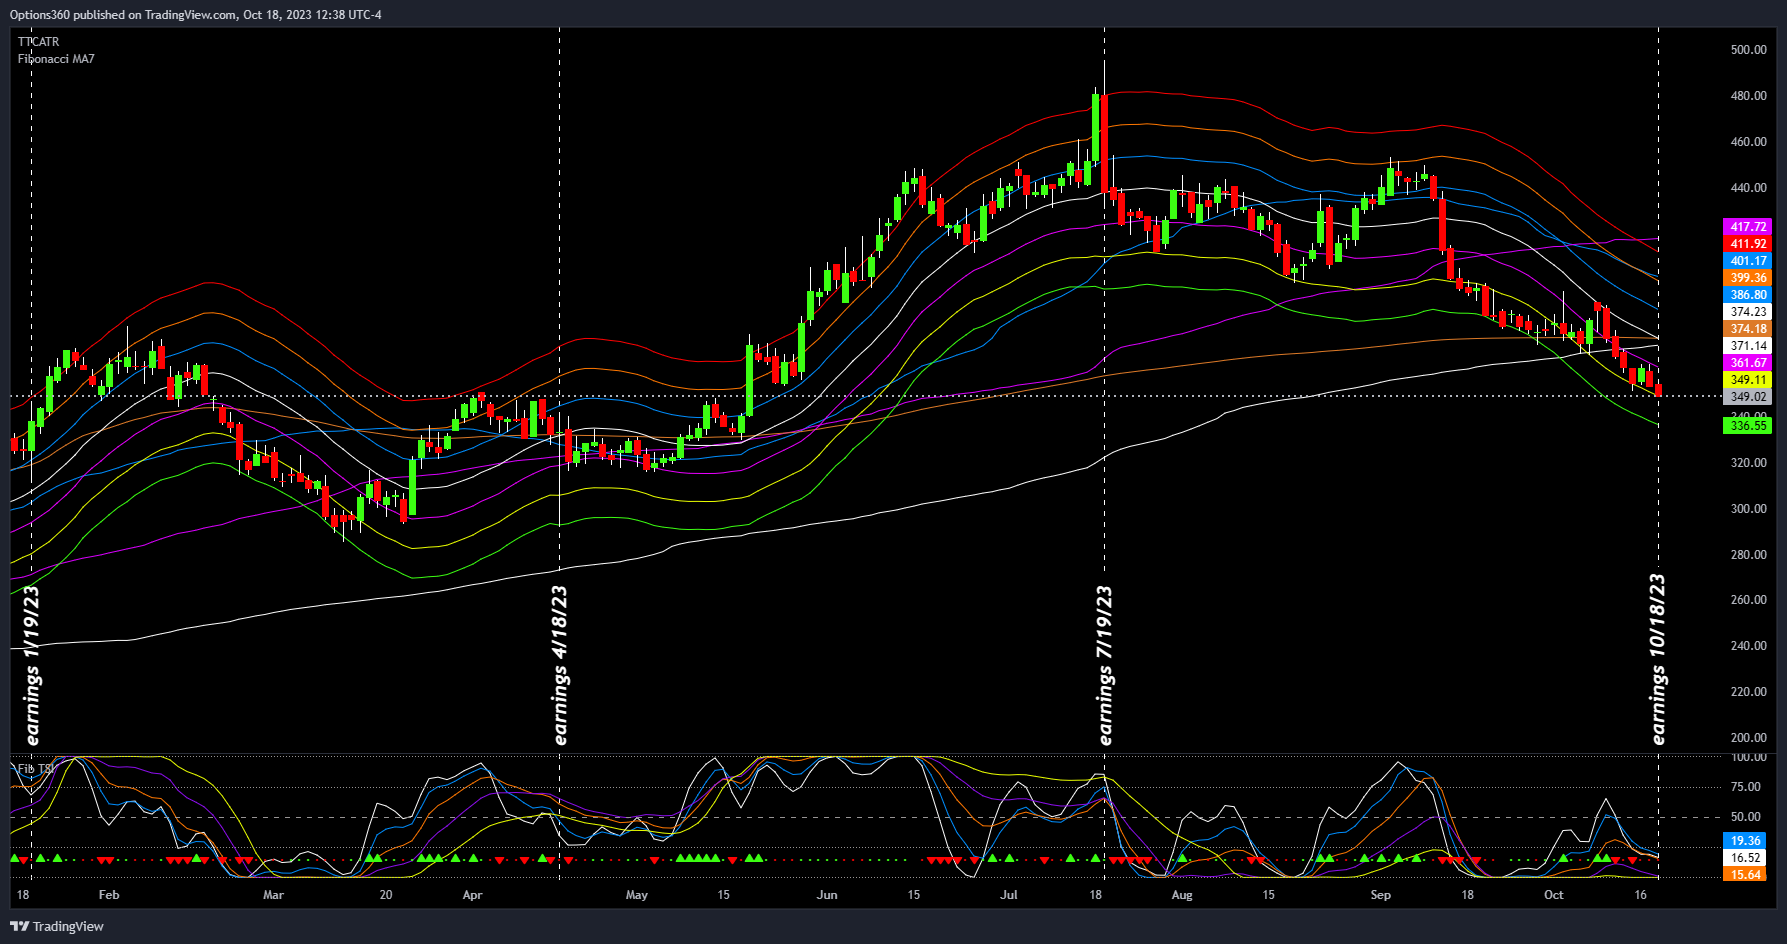Screen dimensions: 1787x944
Task: Click the Aug label on time axis
Action: (1182, 895)
